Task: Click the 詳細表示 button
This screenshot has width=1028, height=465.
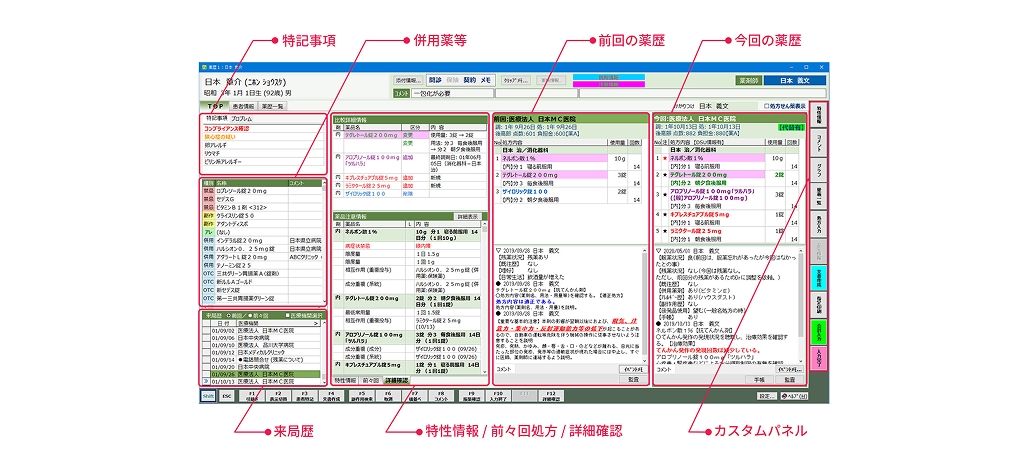Action: tap(468, 216)
